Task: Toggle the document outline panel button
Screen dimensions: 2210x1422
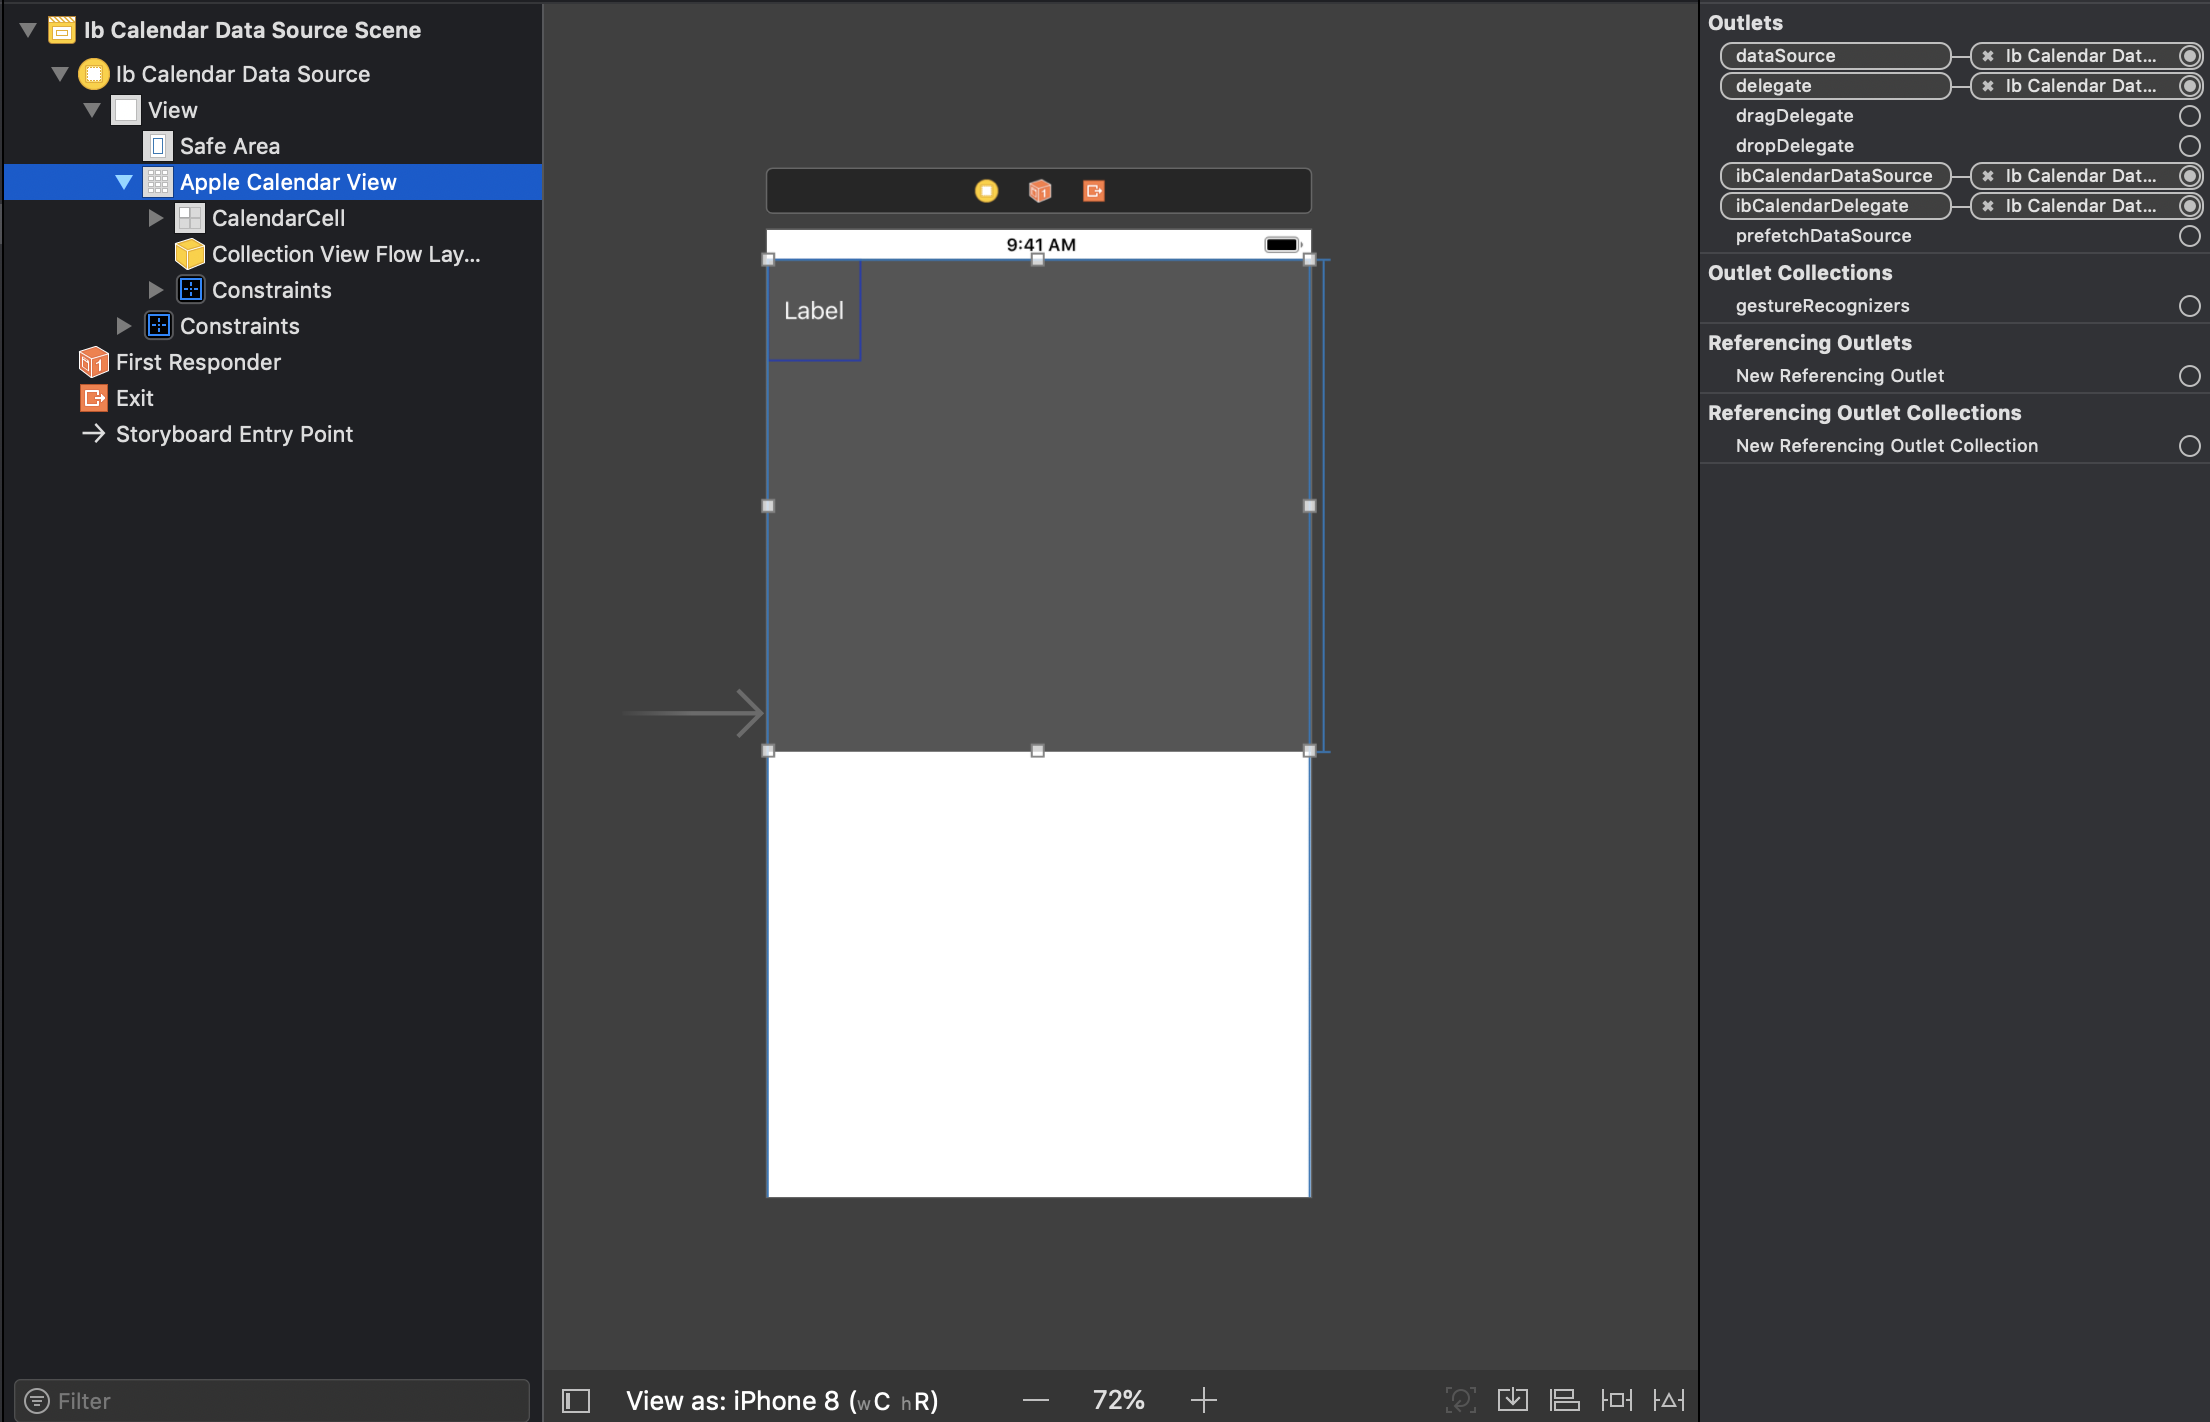Action: [x=576, y=1401]
